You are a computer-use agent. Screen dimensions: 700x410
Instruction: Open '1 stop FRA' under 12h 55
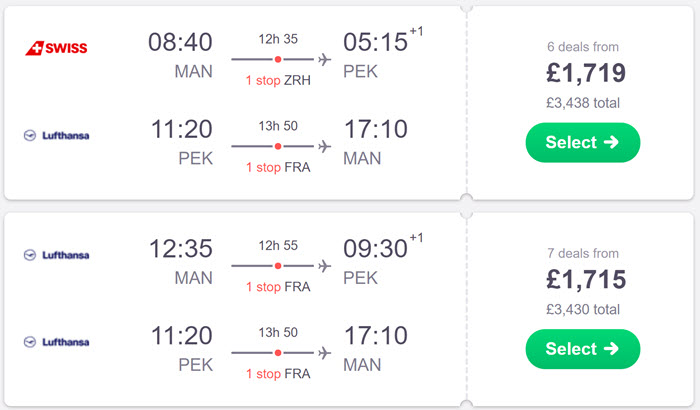coord(278,287)
